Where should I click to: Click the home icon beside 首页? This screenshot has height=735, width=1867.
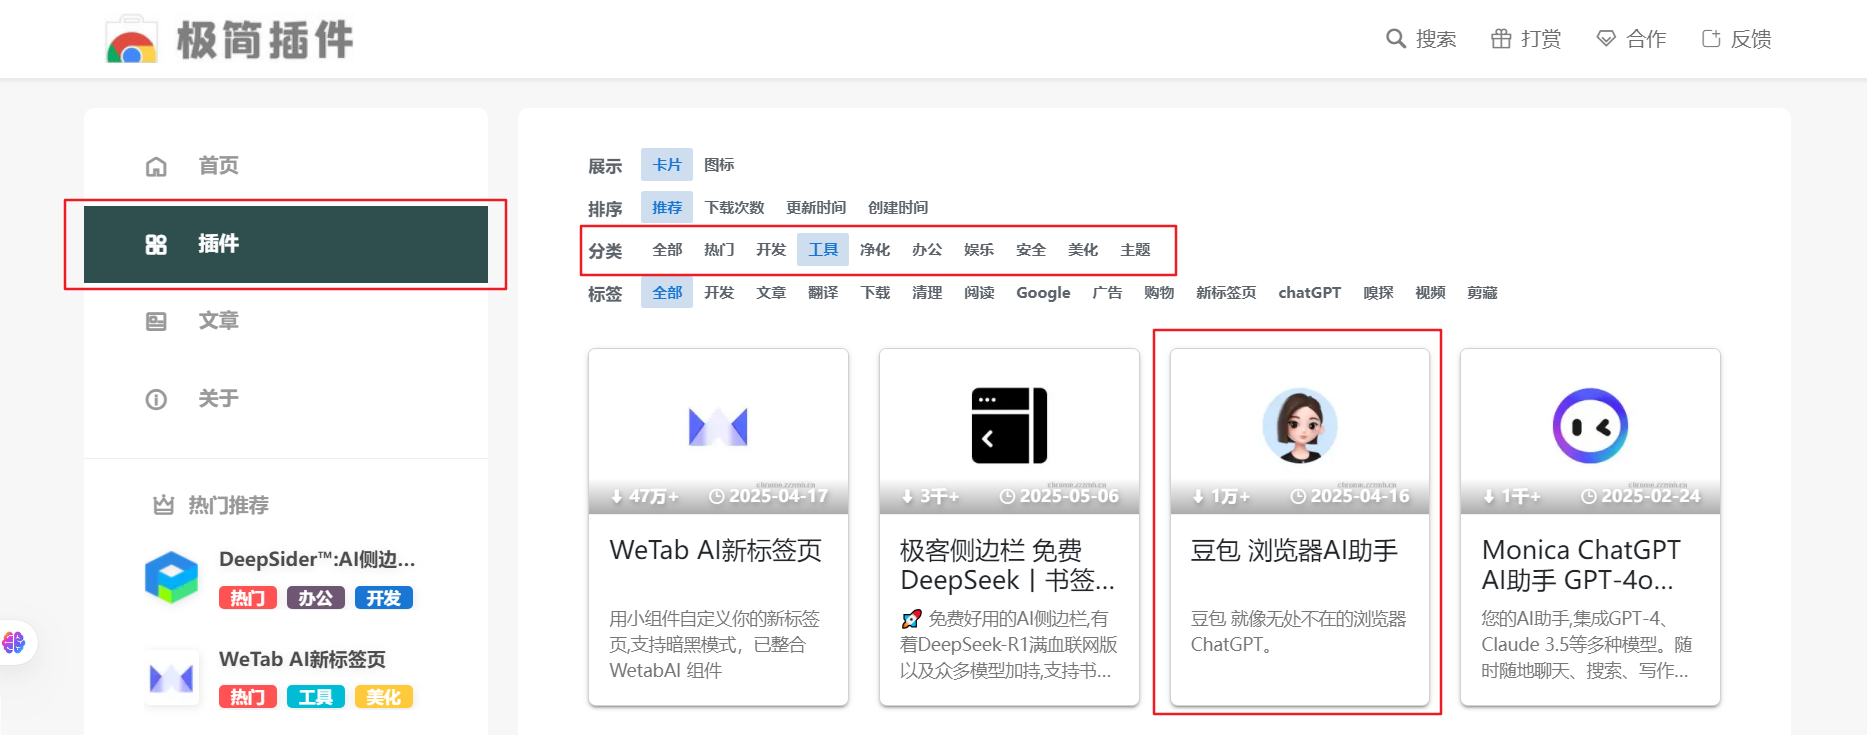point(156,166)
